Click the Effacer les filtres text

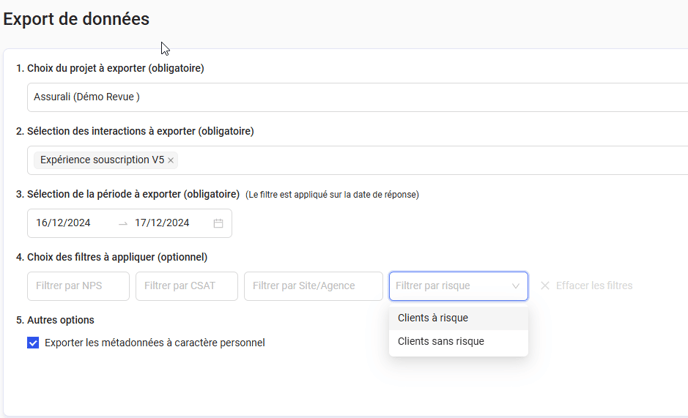point(594,286)
